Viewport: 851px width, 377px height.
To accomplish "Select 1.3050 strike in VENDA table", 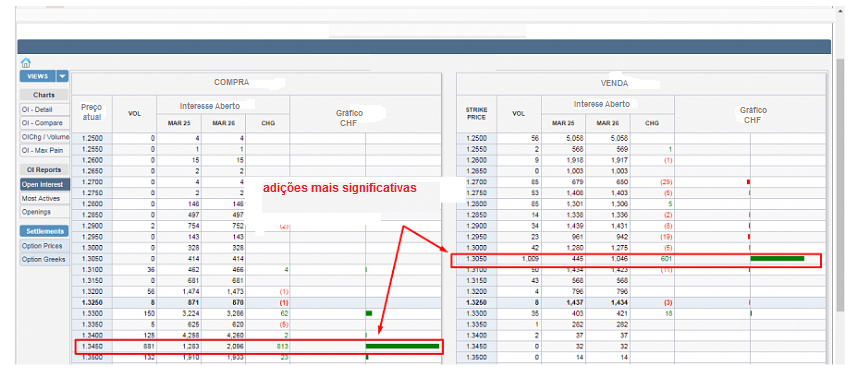I will tap(477, 259).
